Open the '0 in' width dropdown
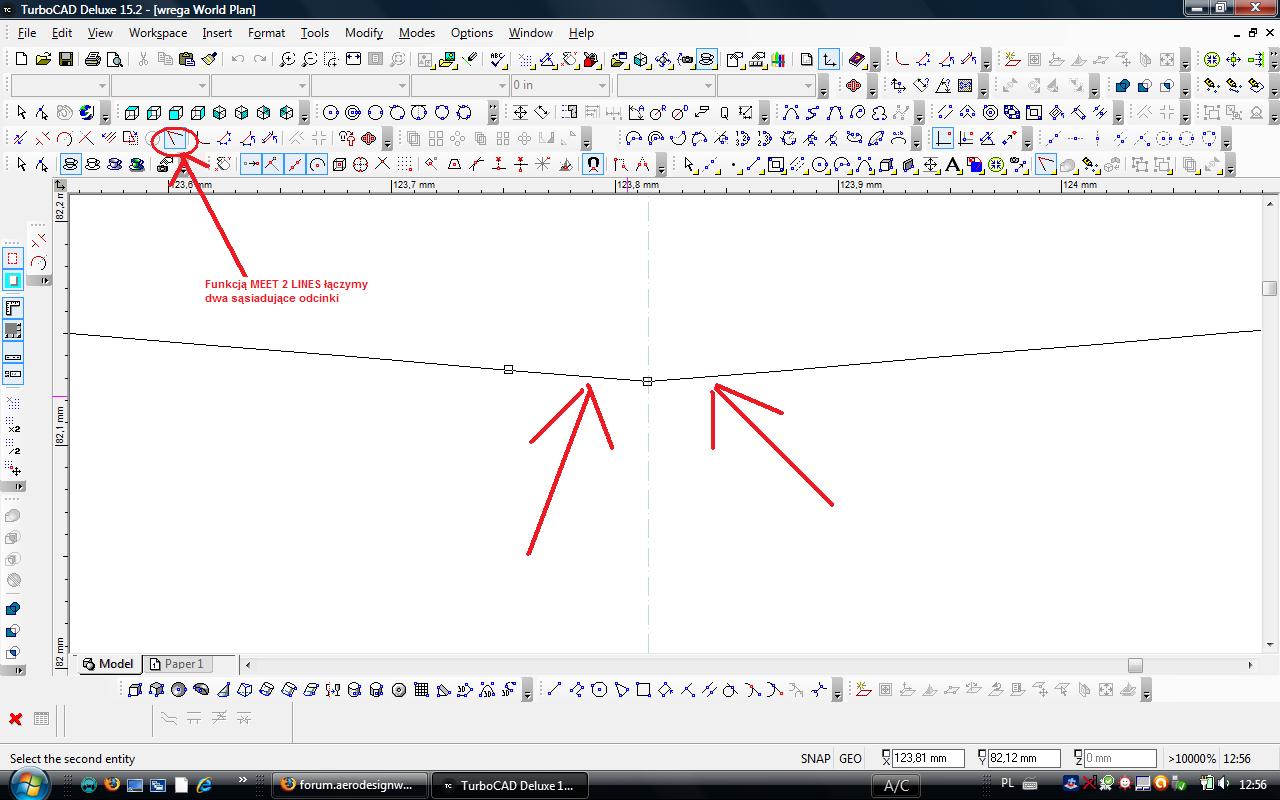The width and height of the screenshot is (1280, 800). (x=602, y=86)
